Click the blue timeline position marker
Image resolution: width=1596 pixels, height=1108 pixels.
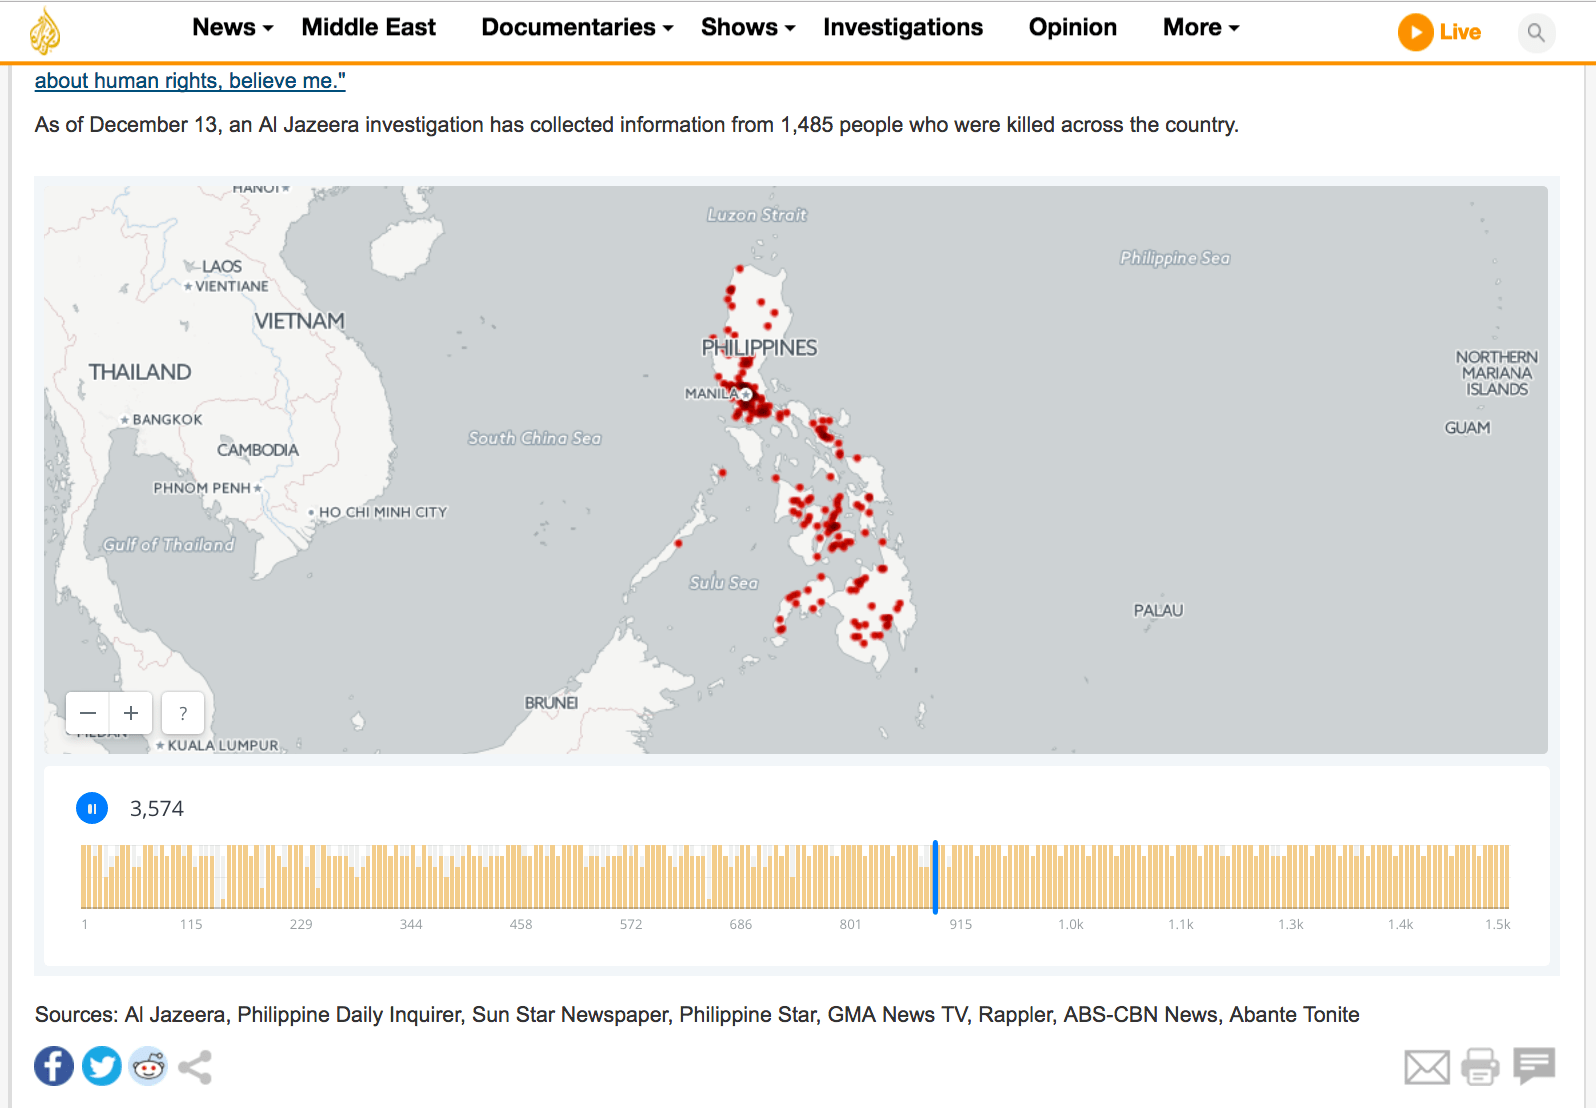pyautogui.click(x=935, y=877)
